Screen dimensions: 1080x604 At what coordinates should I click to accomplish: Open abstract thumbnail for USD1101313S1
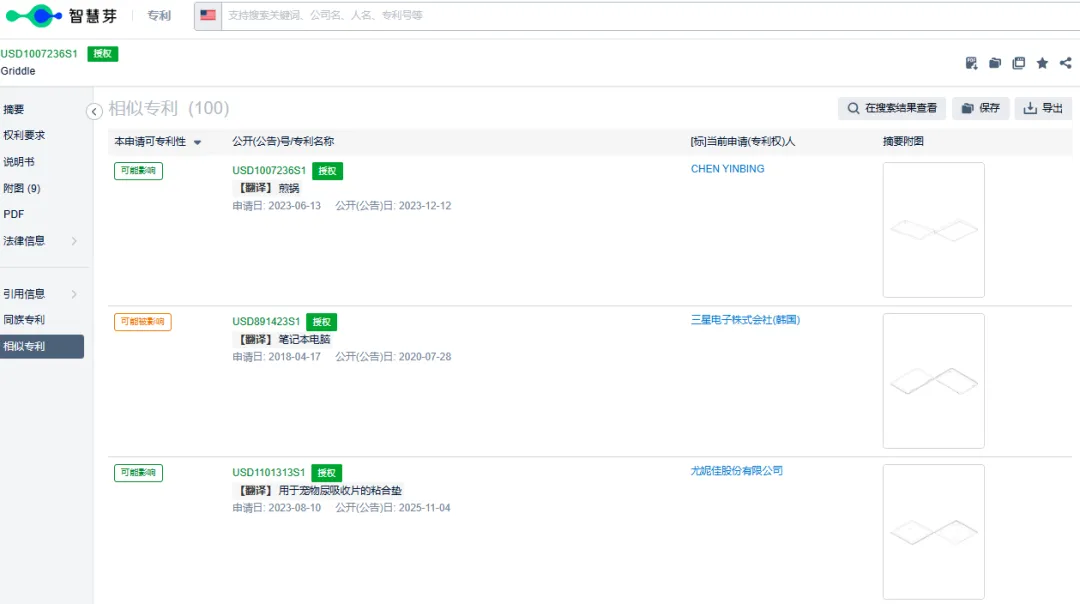click(933, 532)
